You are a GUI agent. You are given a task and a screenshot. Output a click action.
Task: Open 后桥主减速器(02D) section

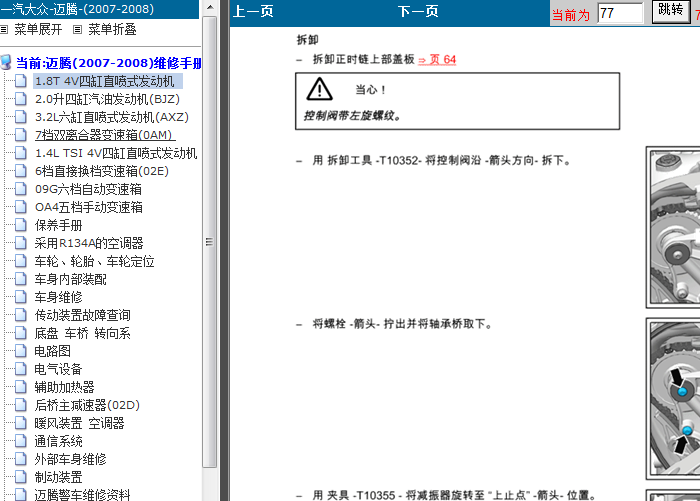pyautogui.click(x=87, y=405)
